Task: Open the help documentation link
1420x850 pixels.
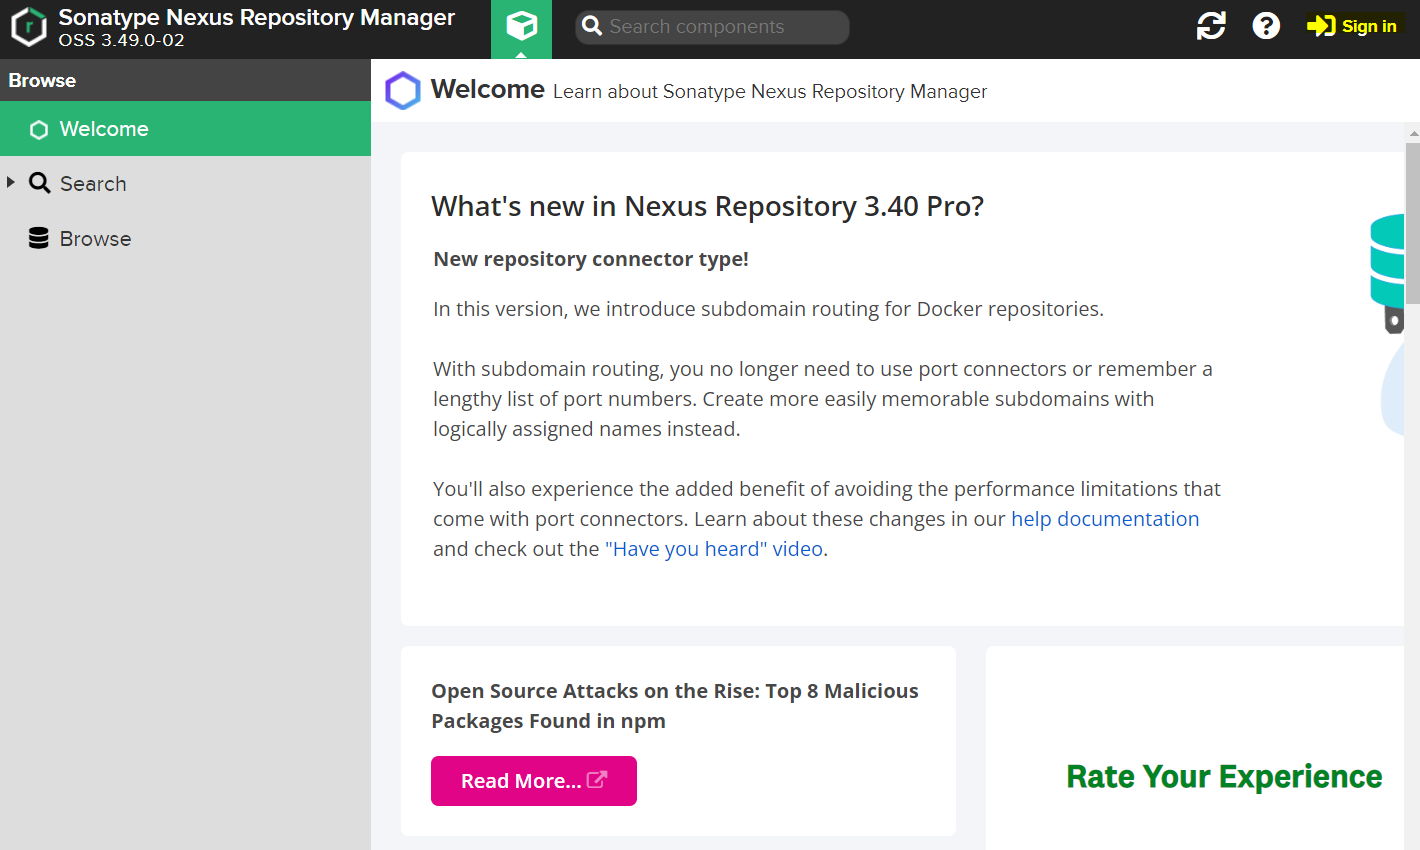Action: click(1105, 519)
